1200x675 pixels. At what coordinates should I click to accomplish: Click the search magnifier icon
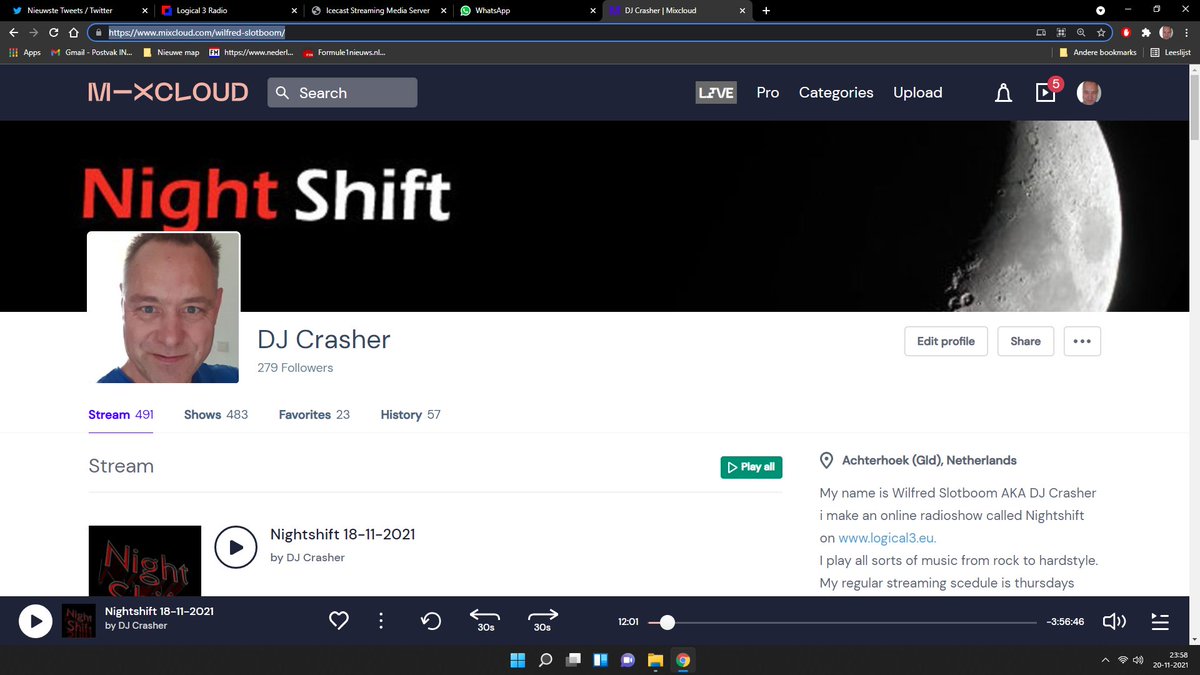pos(285,92)
